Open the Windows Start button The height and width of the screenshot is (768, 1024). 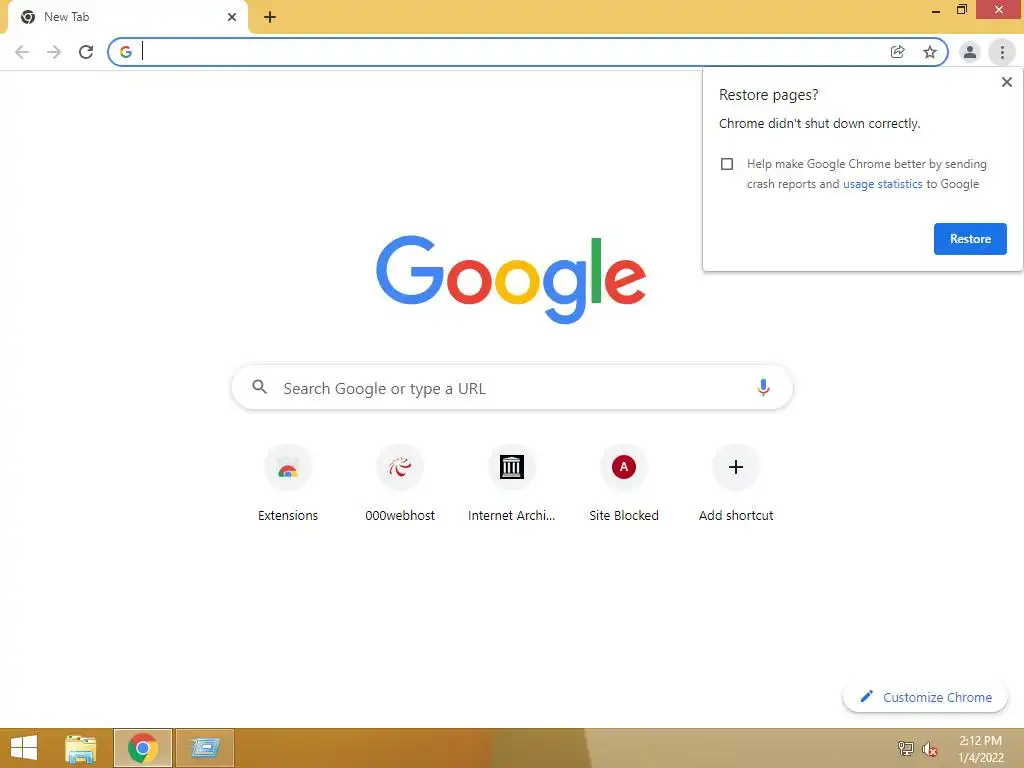24,748
